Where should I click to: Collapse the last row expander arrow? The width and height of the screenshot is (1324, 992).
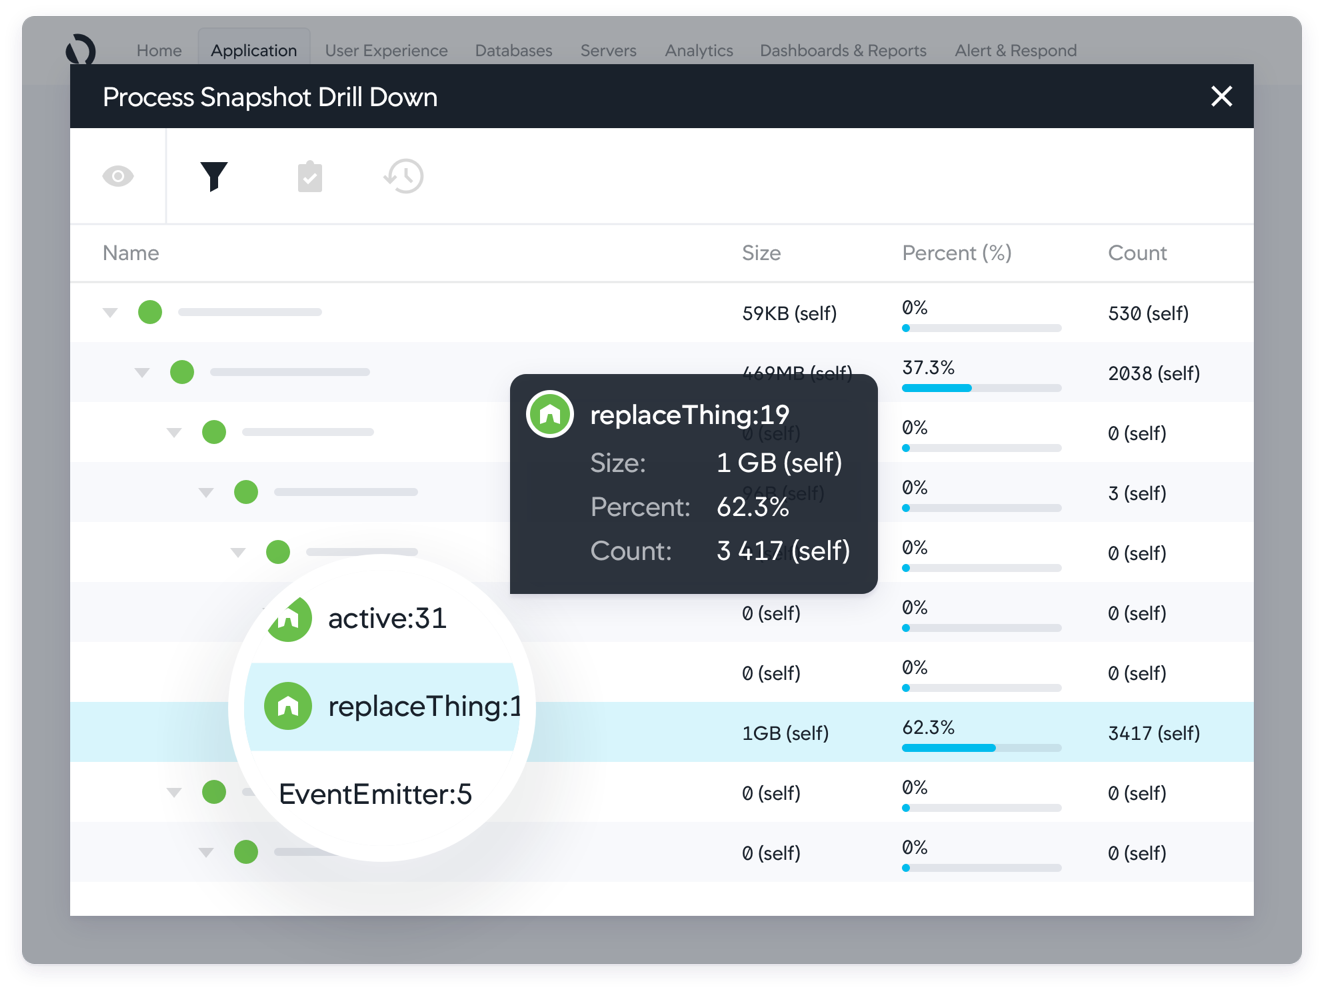point(206,853)
